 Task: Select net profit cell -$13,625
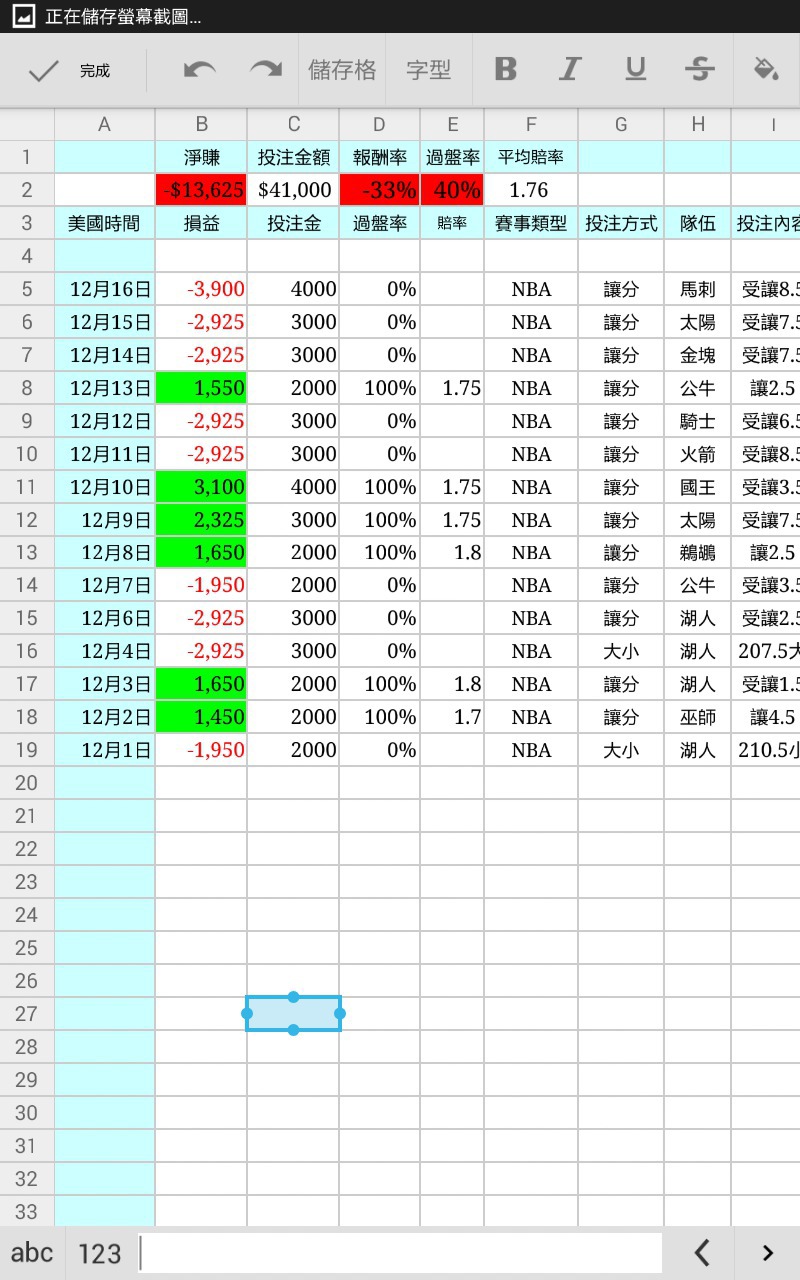click(201, 190)
